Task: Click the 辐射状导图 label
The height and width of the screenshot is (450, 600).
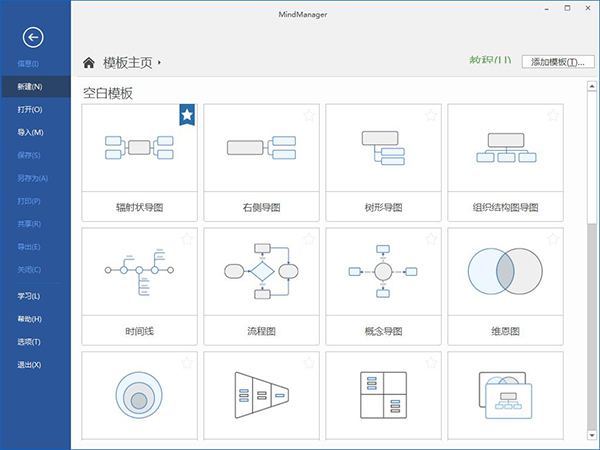Action: (139, 207)
